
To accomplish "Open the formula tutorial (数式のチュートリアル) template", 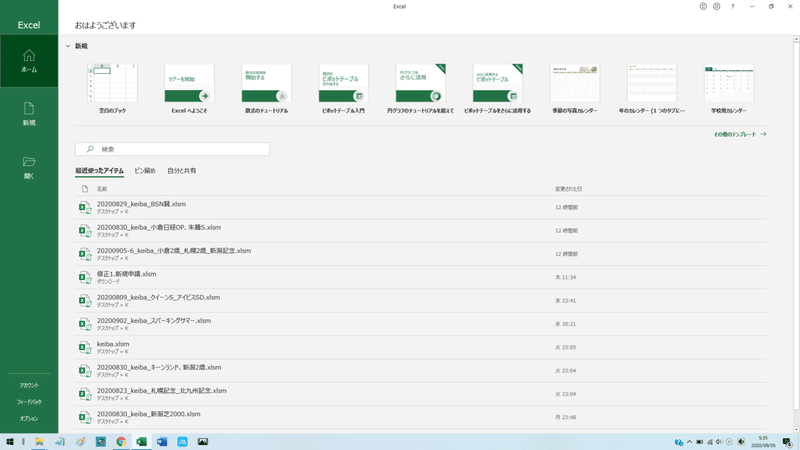I will 266,88.
